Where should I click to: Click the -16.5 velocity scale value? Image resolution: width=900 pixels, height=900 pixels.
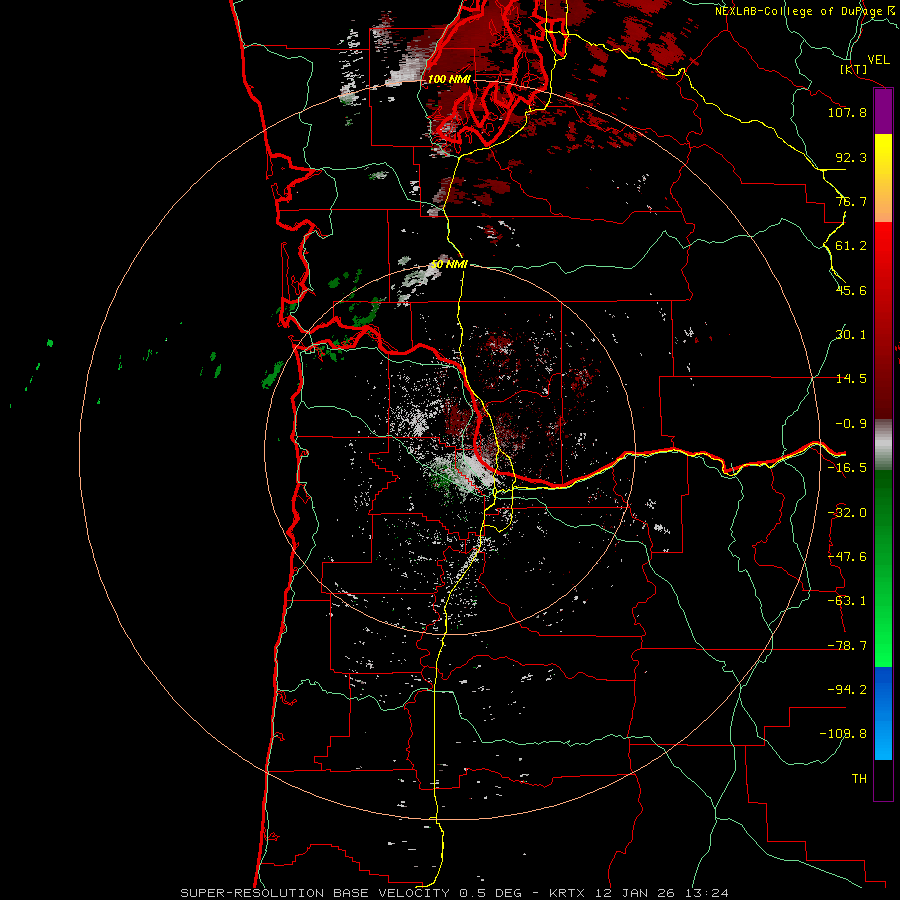pos(847,468)
